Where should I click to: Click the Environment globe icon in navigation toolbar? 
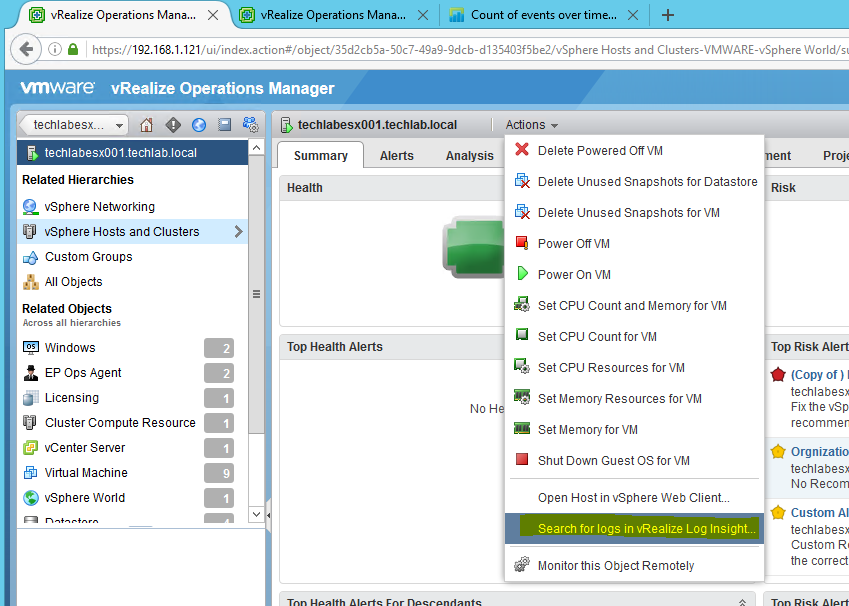point(199,125)
